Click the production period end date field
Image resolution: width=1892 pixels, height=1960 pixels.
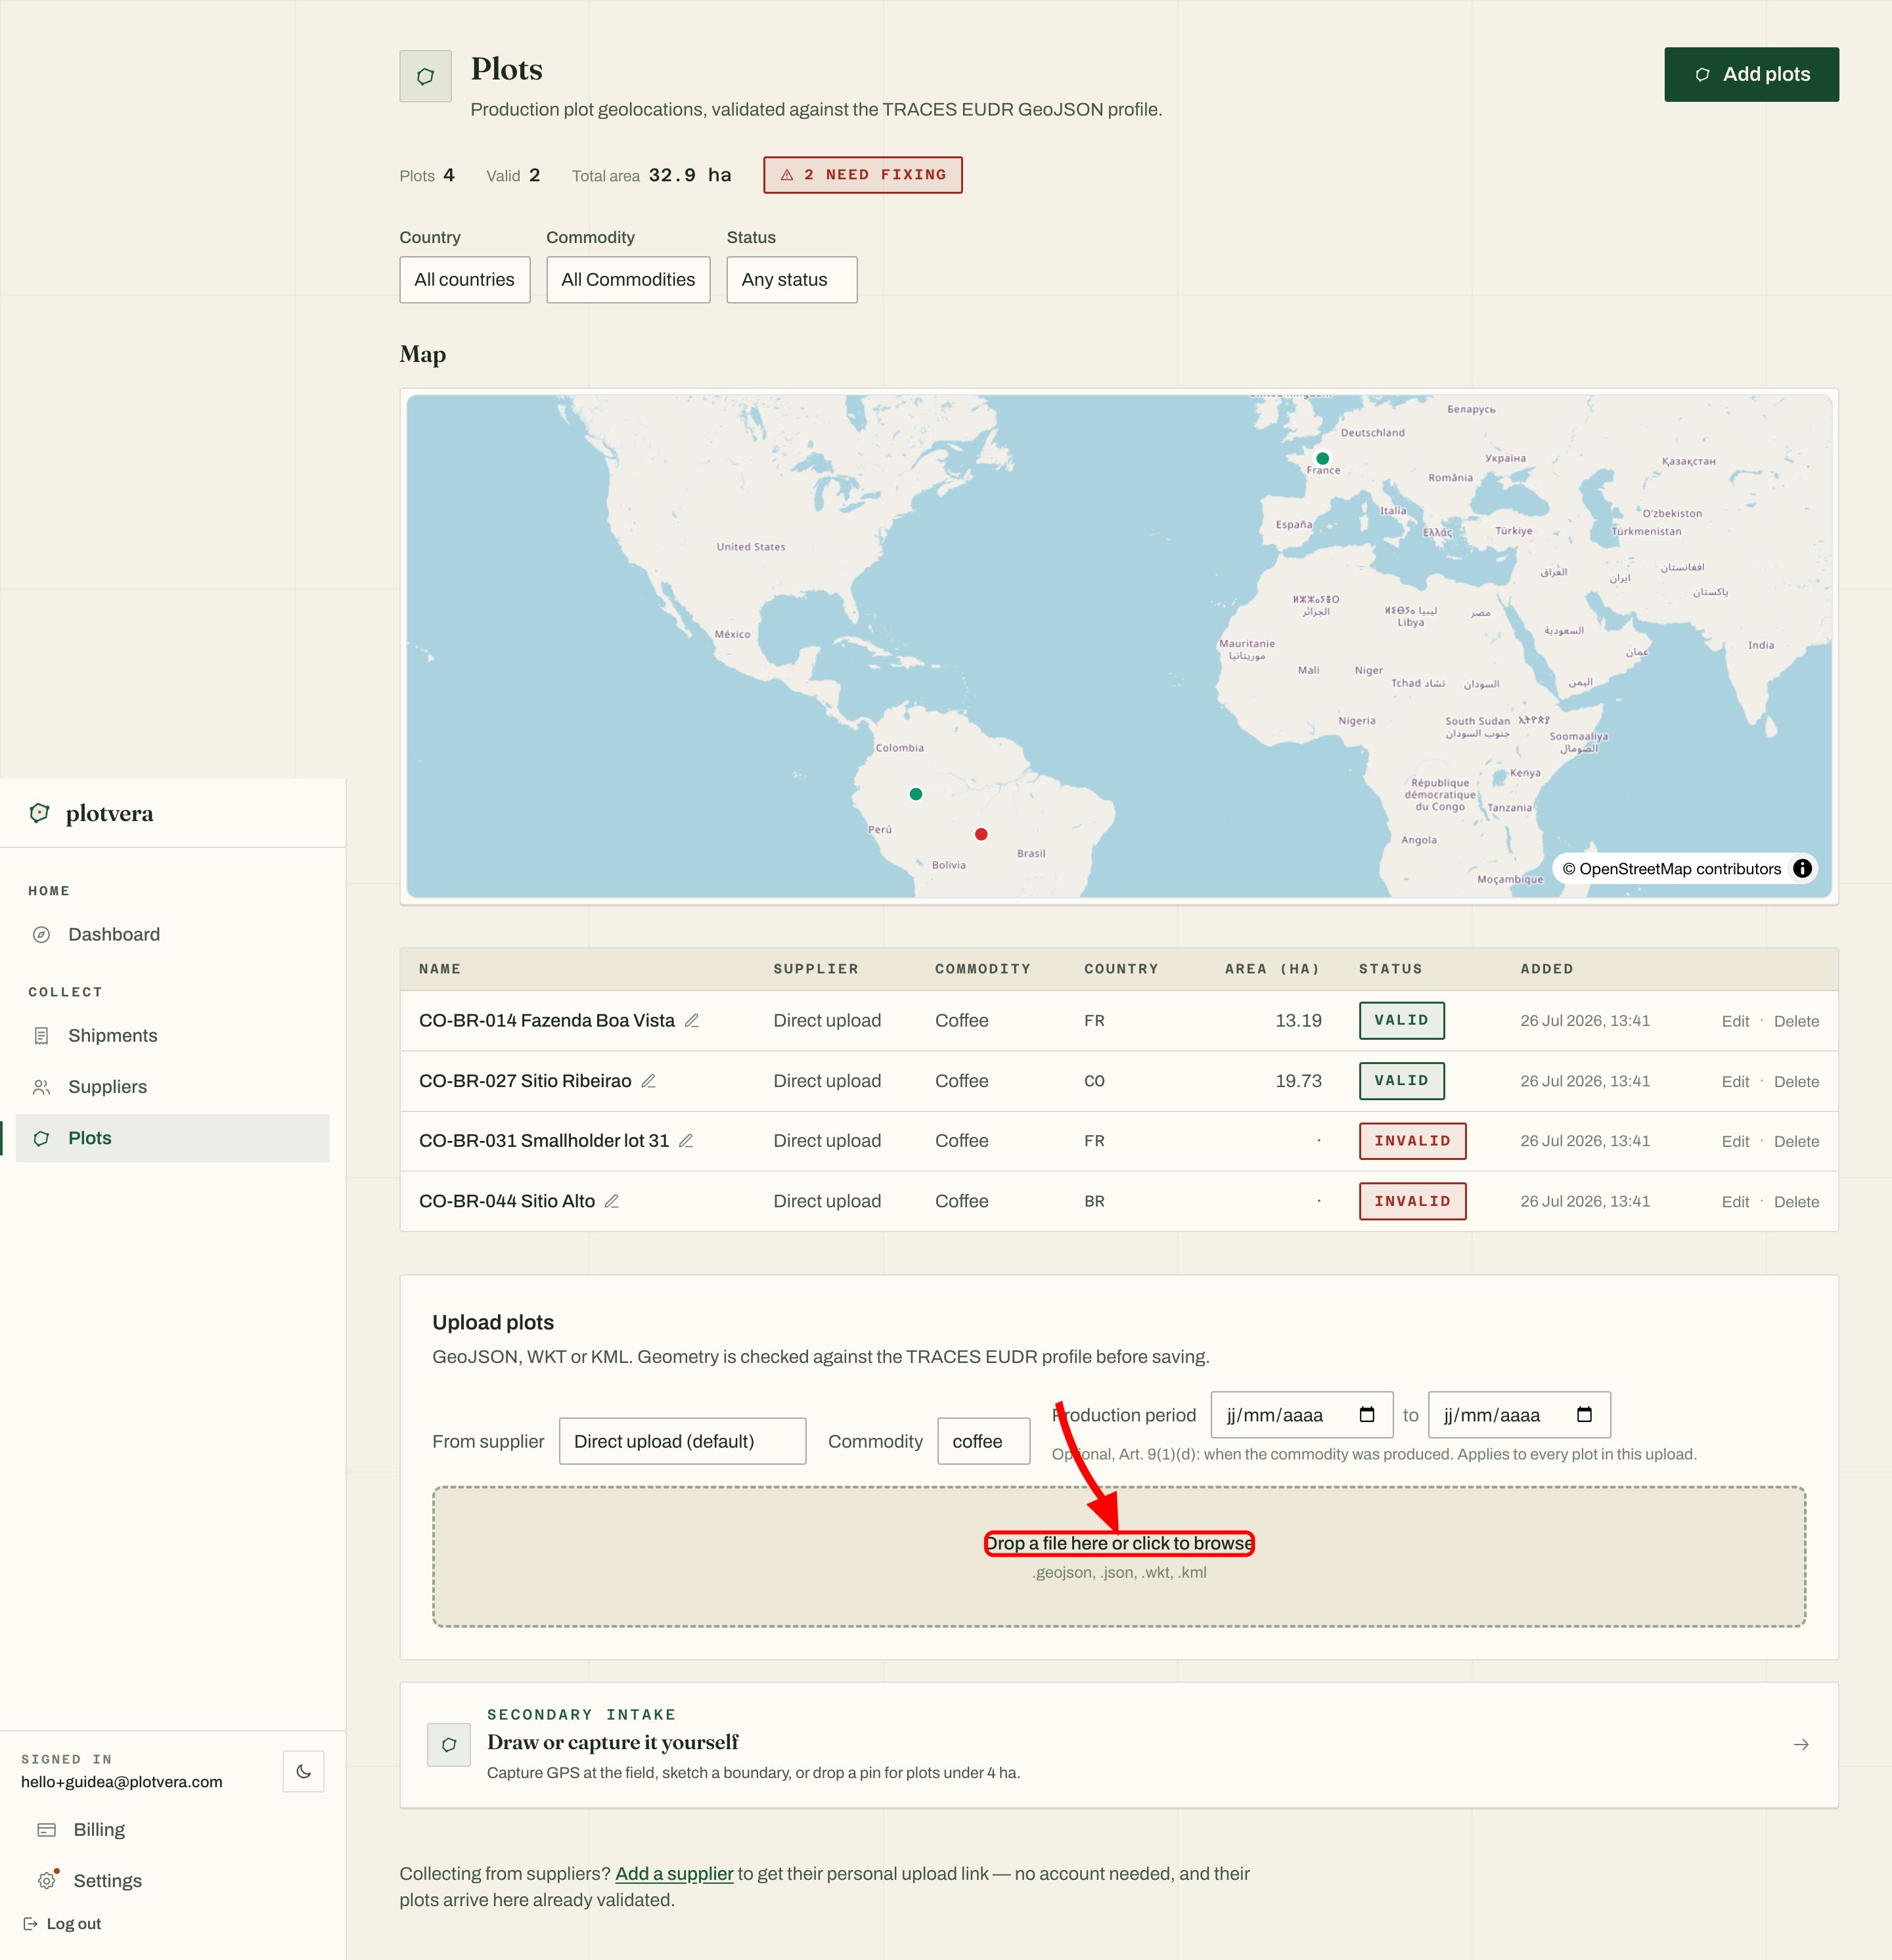1519,1415
